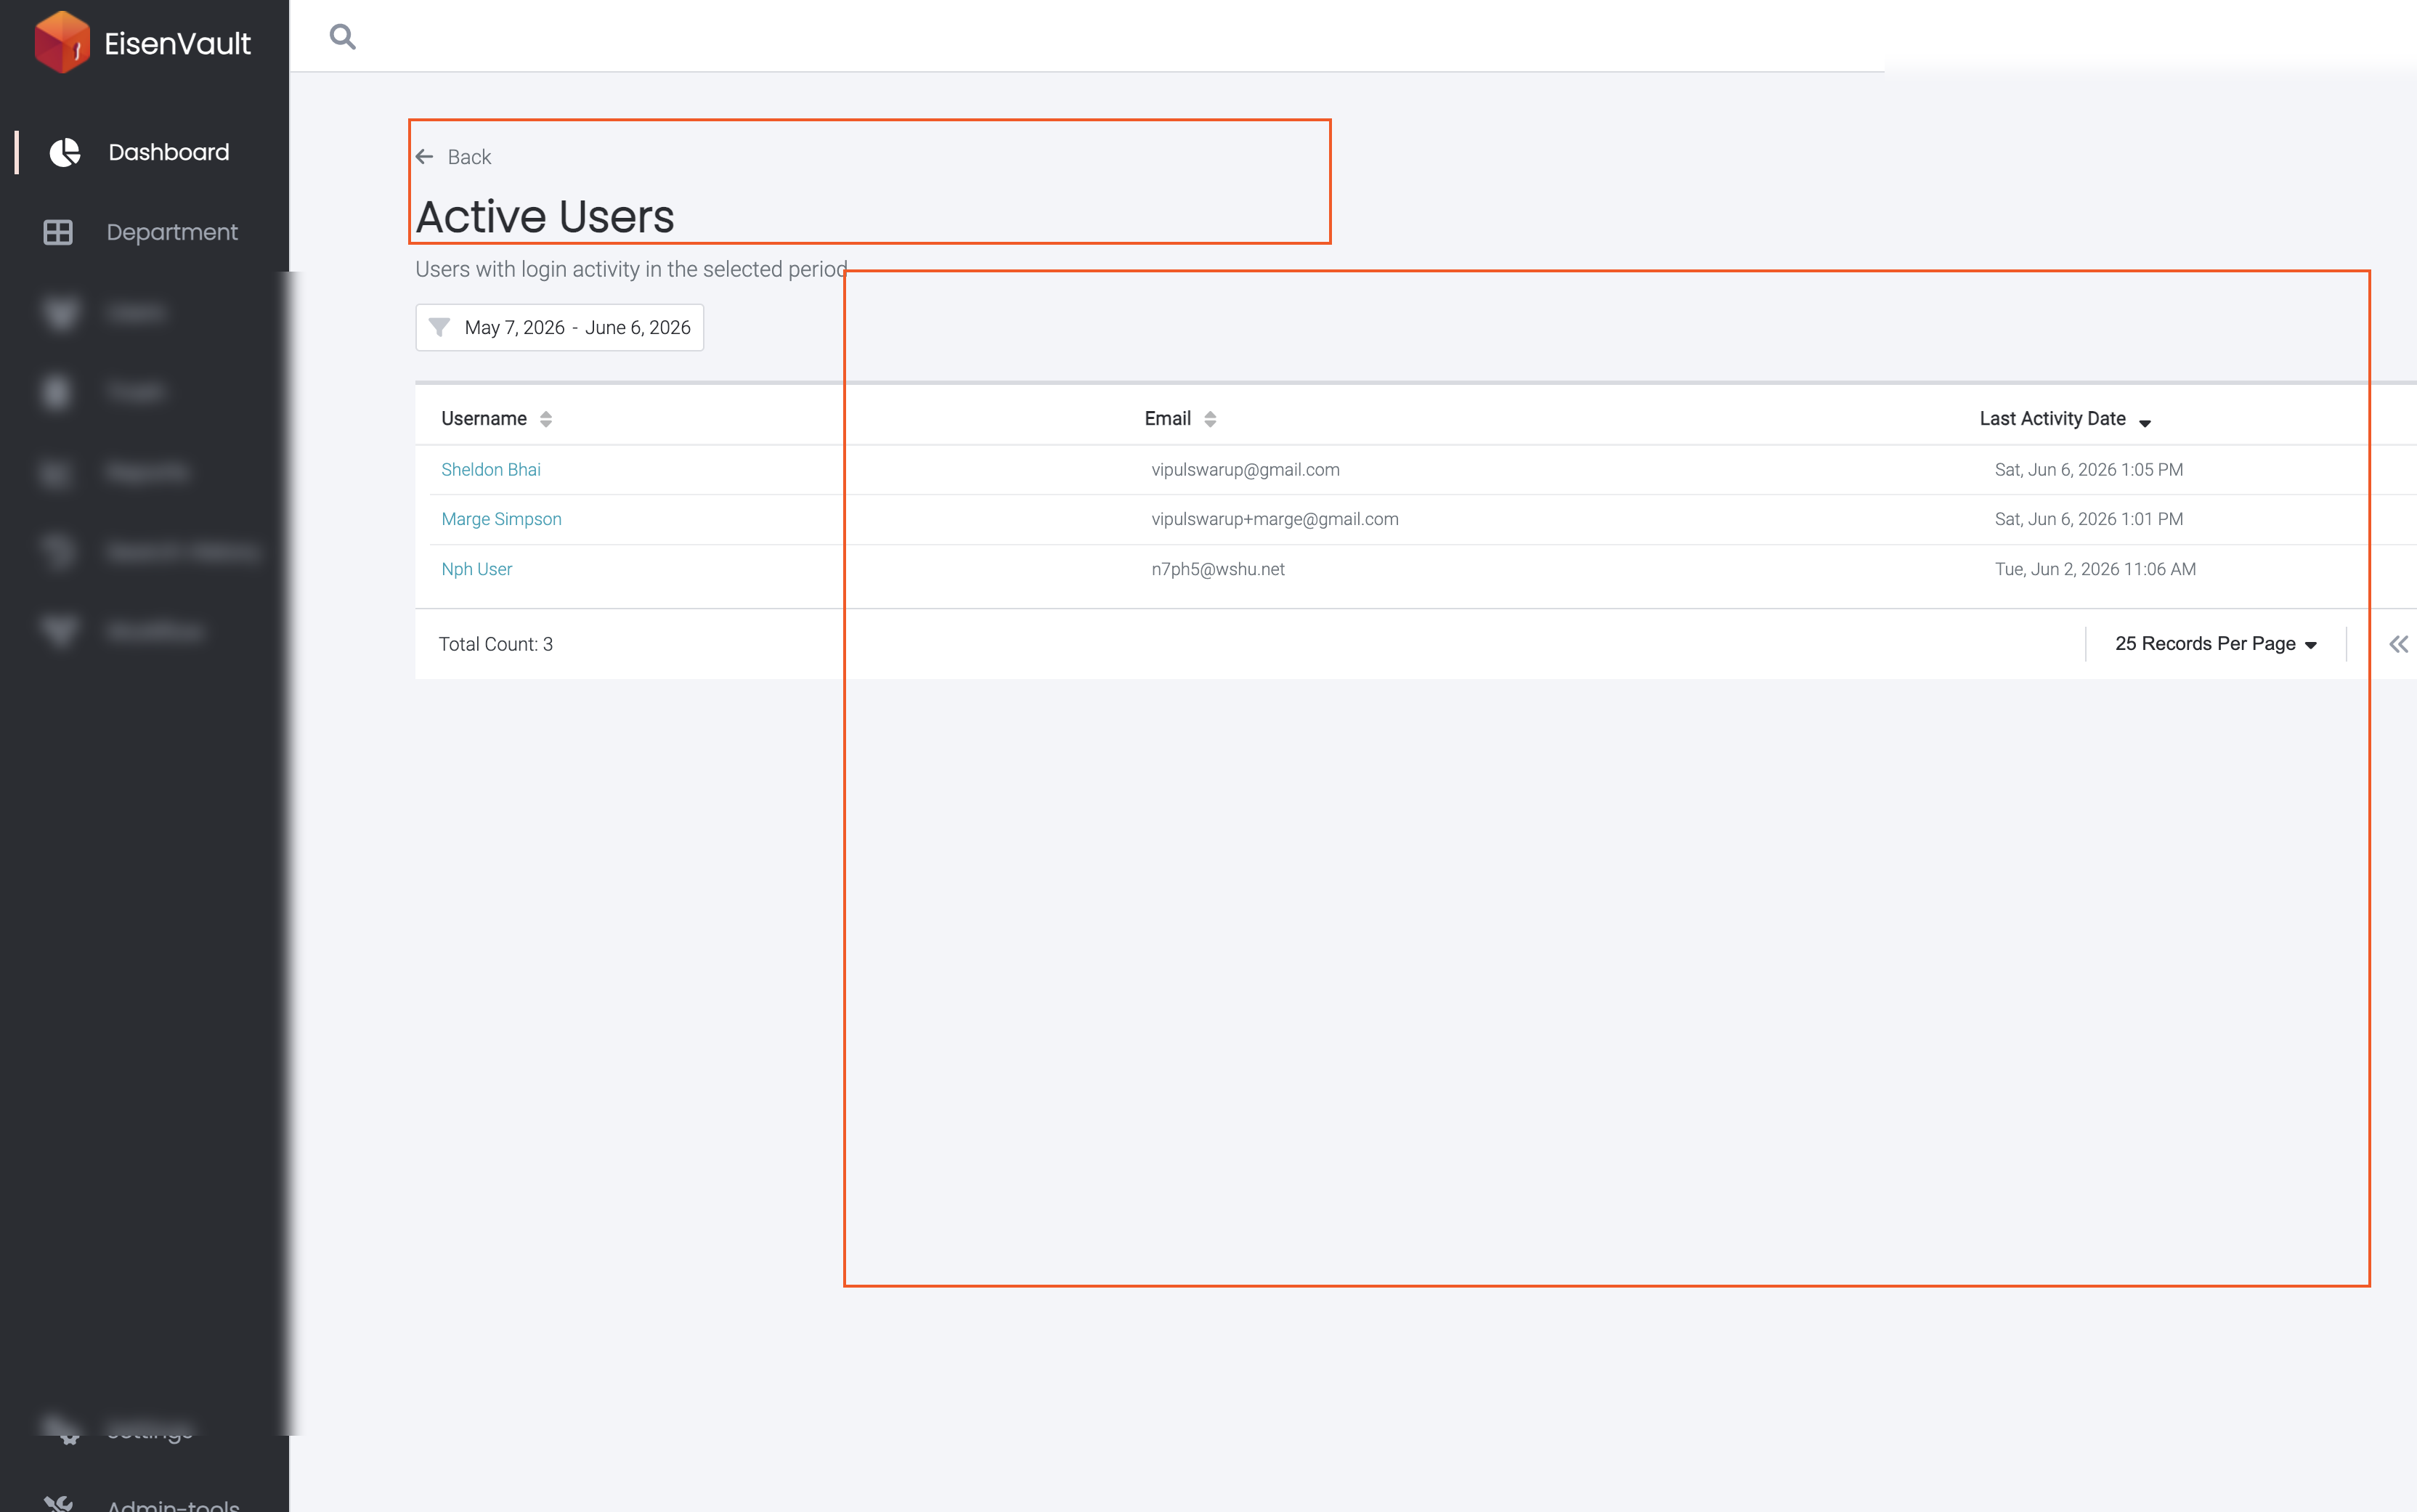Click the Back link text
2417x1512 pixels.
coord(469,157)
